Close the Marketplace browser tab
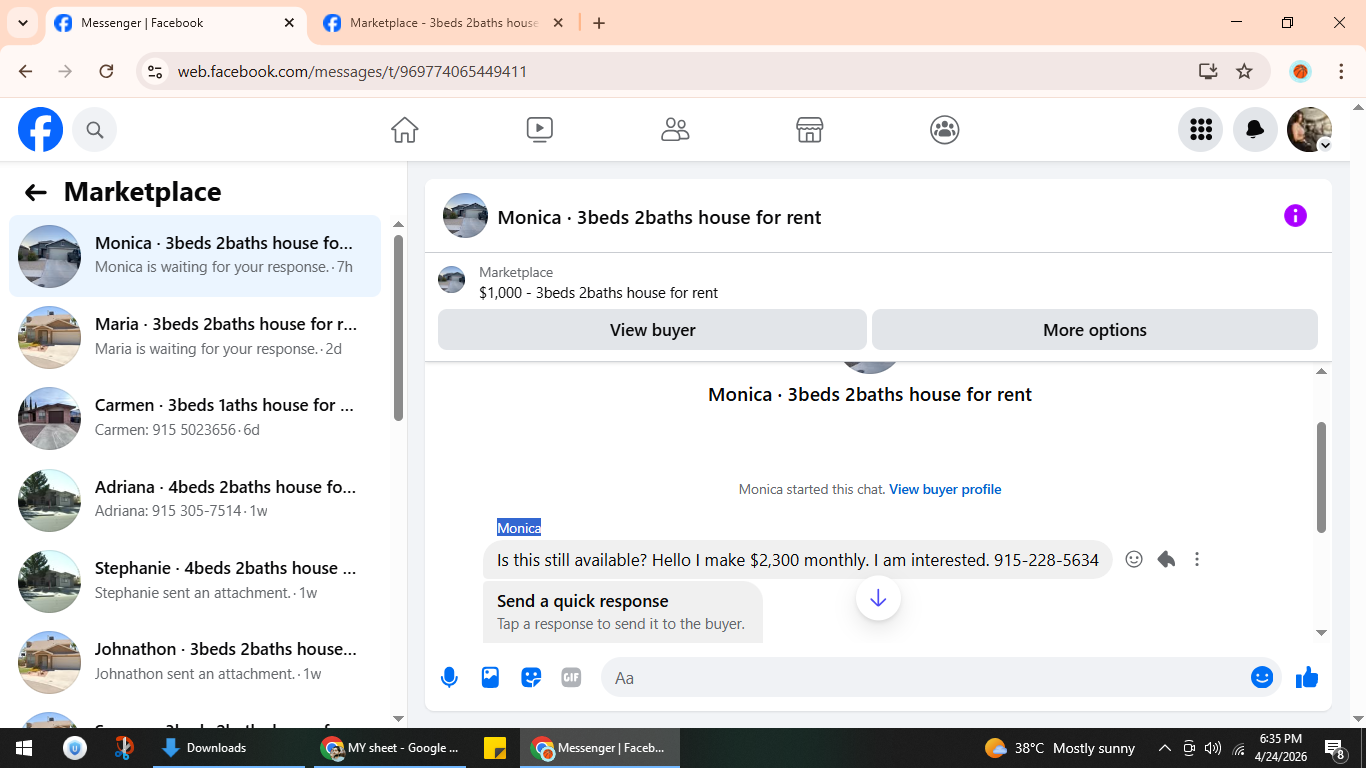This screenshot has width=1366, height=768. pos(558,23)
